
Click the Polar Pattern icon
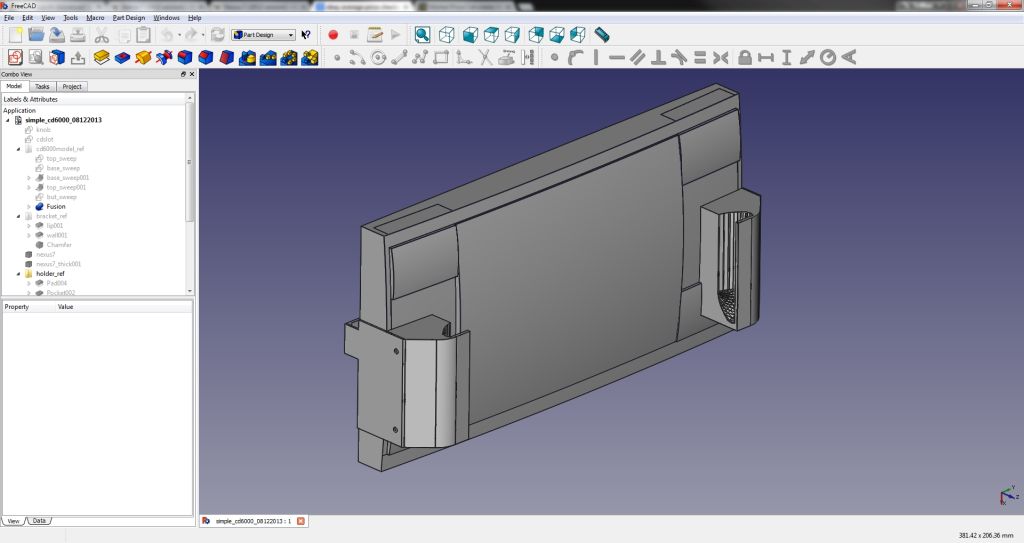[289, 58]
